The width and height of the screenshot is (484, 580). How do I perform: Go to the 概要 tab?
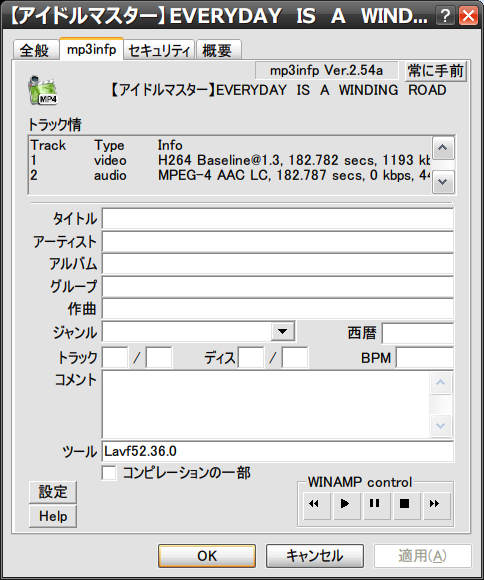click(218, 50)
